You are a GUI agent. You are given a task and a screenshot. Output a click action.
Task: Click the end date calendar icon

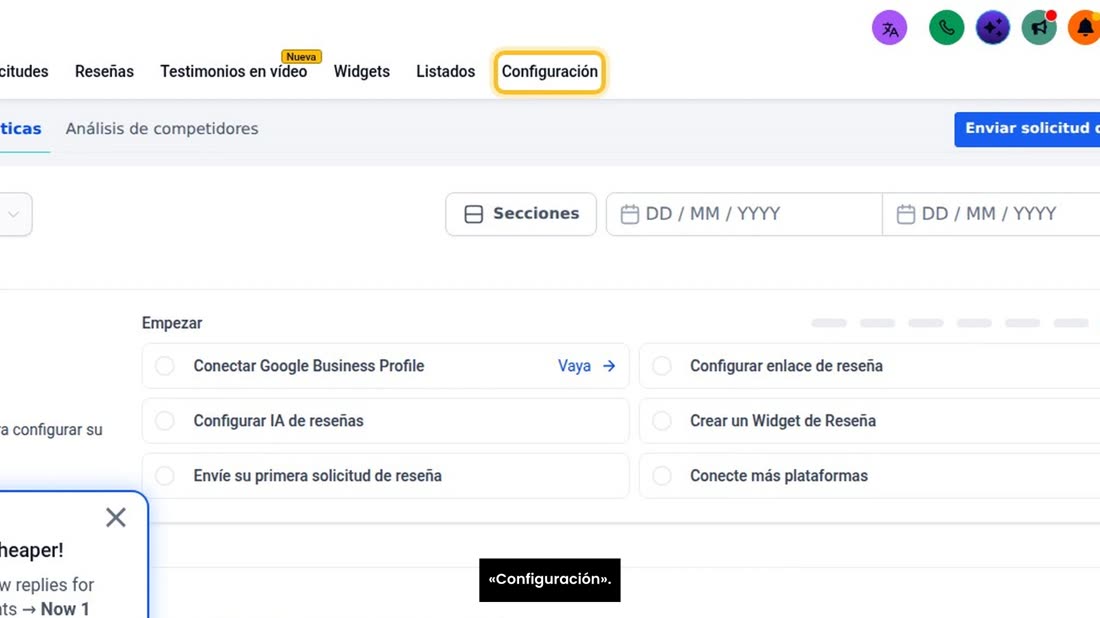(x=906, y=214)
